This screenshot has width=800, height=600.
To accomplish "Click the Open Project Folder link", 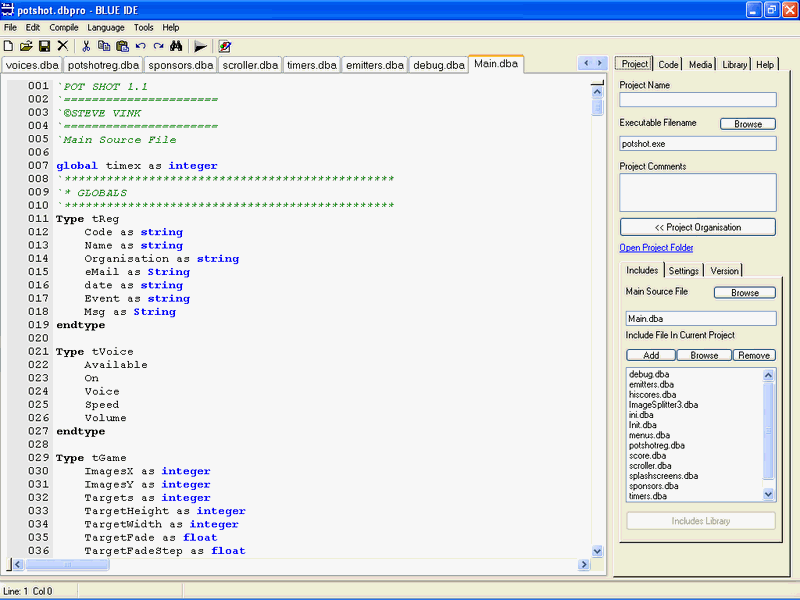I will coord(656,248).
